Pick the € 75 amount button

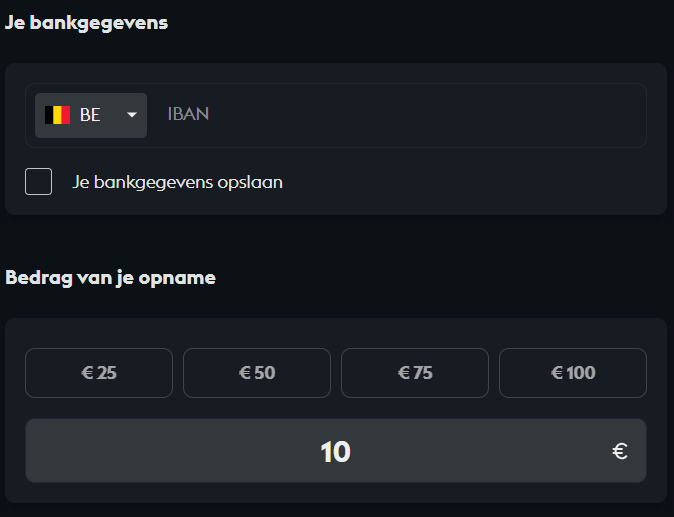(415, 373)
